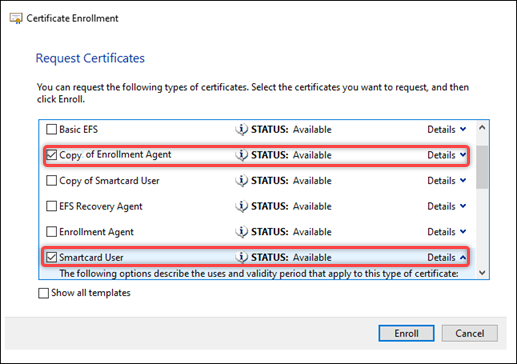
Task: Select 'Copy of Smartcard User' template name
Action: coord(109,181)
